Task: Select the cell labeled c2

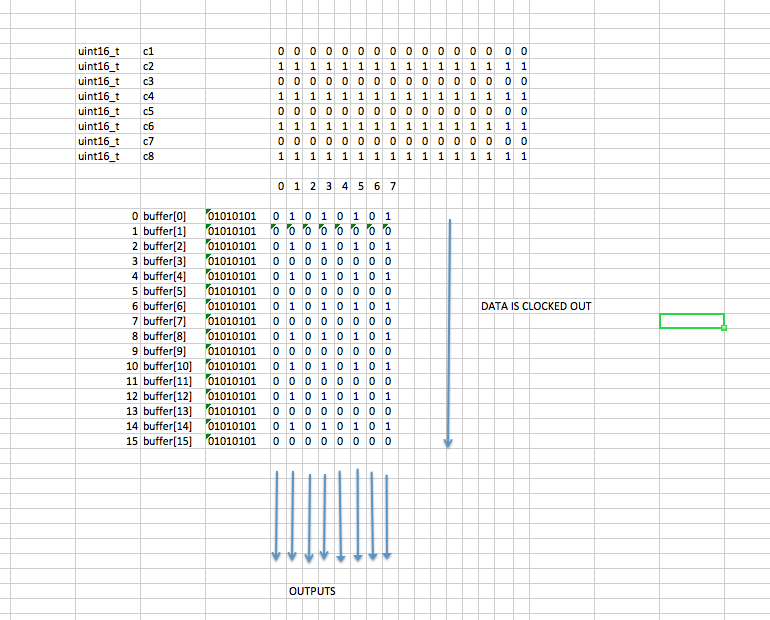Action: click(173, 66)
